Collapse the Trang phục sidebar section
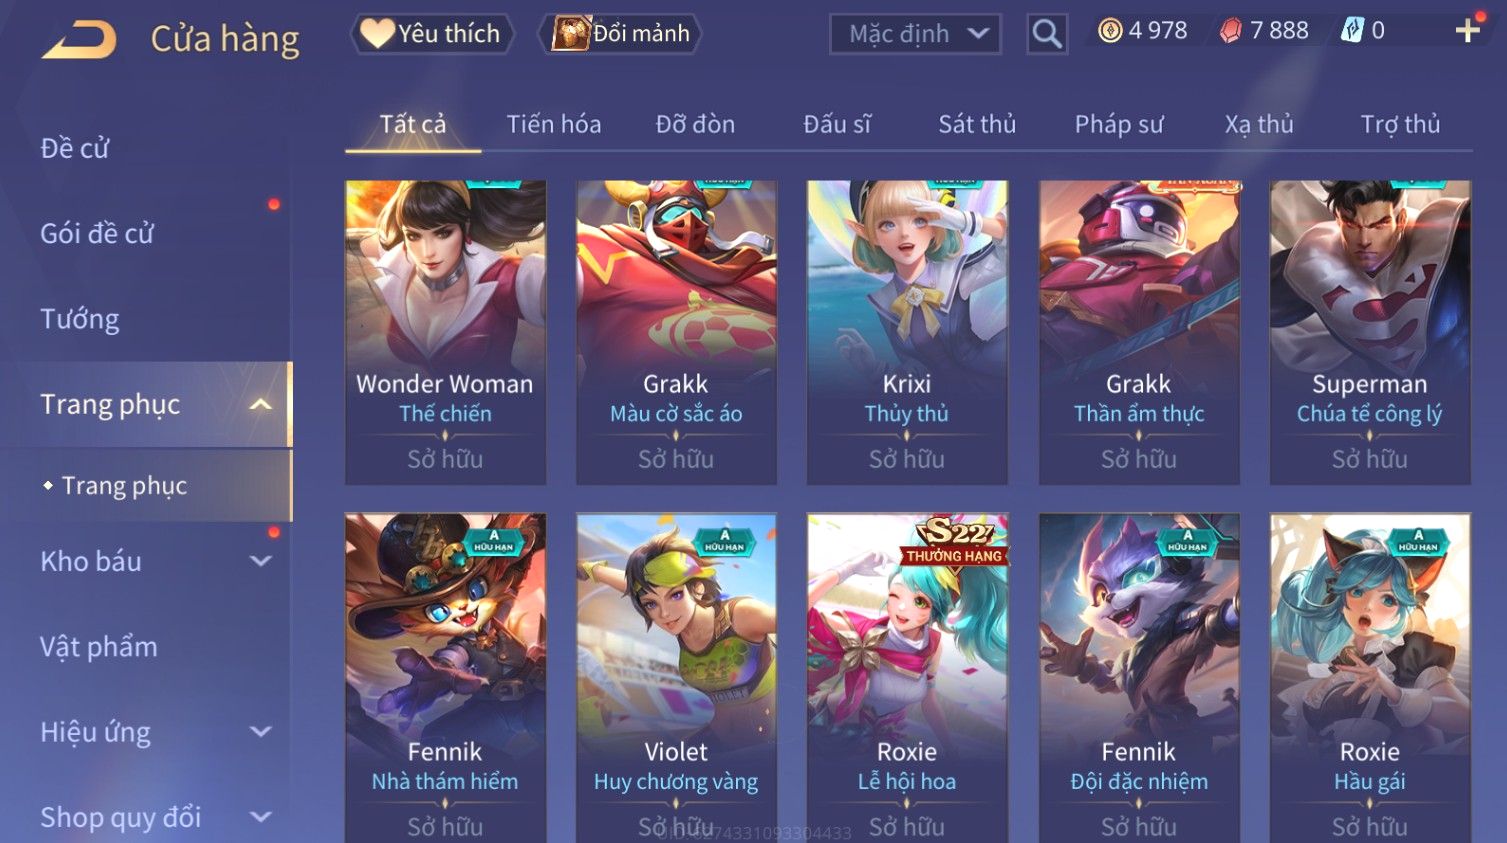Viewport: 1507px width, 843px height. coord(261,404)
